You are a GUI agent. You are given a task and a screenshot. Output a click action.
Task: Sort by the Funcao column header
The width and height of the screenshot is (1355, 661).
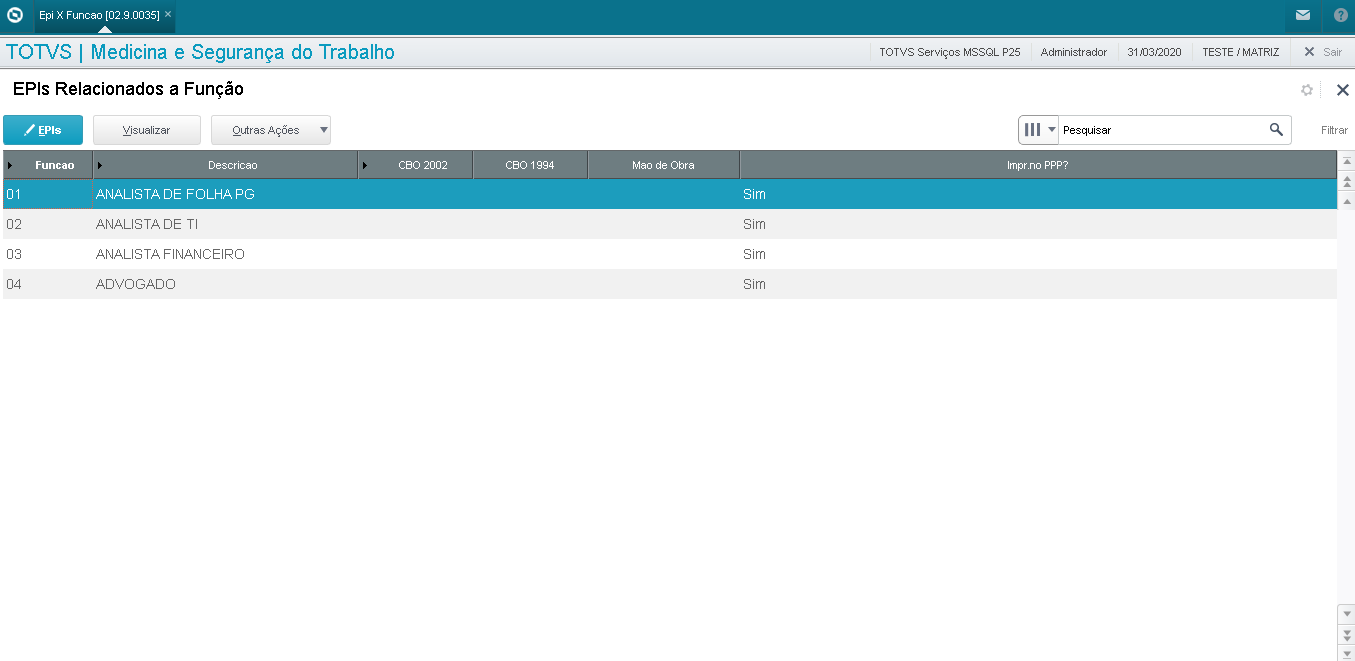(x=48, y=165)
